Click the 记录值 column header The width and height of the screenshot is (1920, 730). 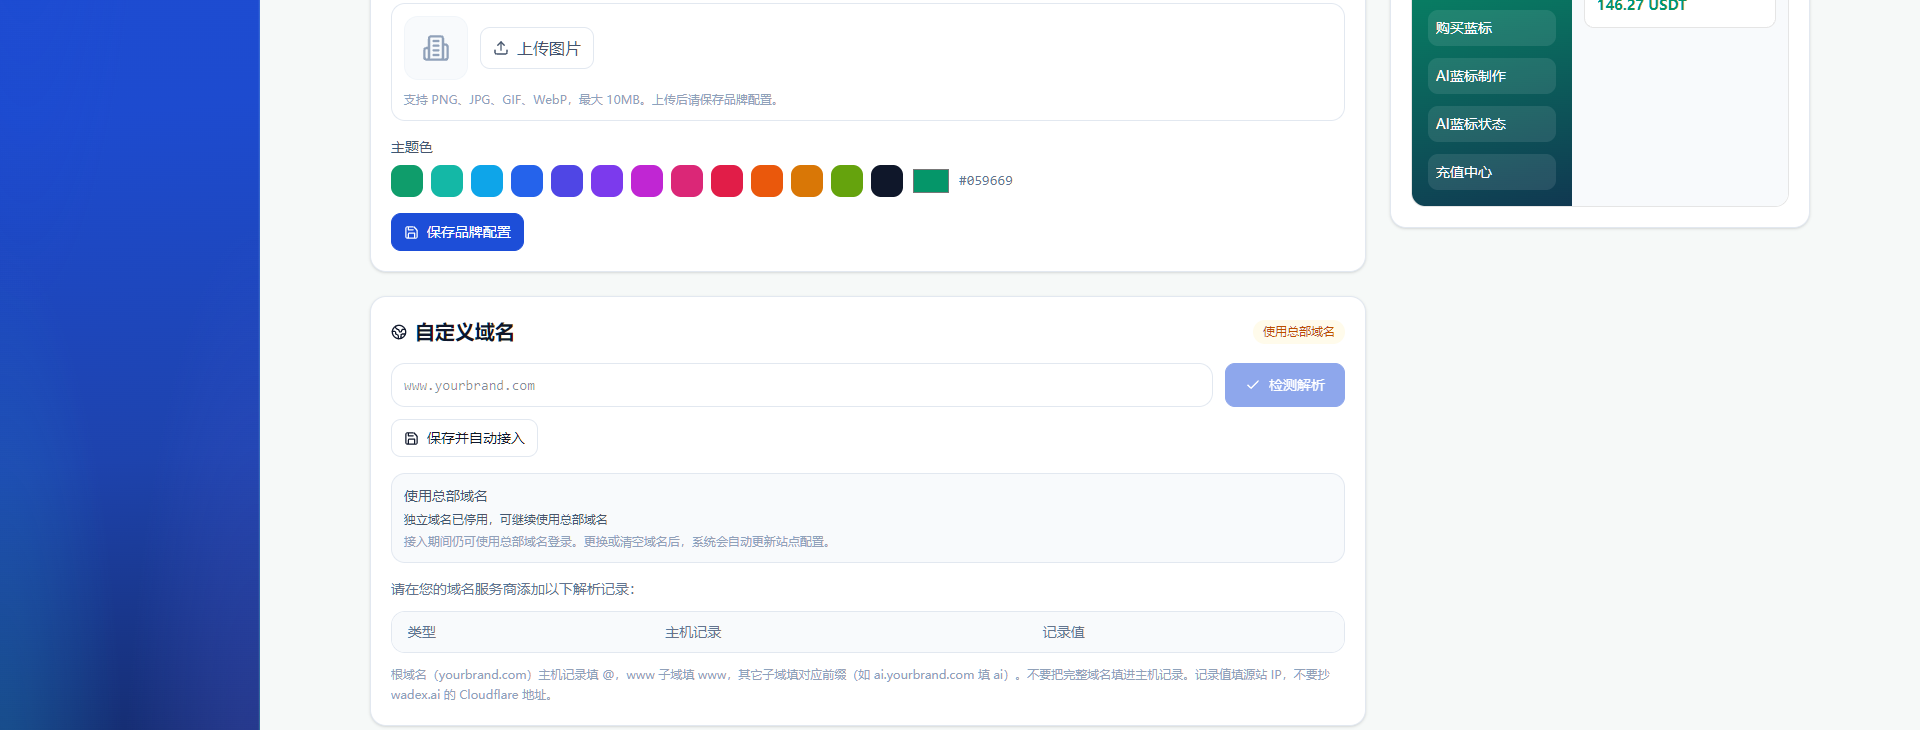[1063, 632]
